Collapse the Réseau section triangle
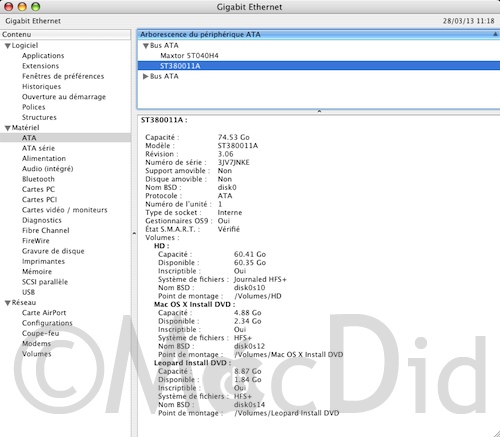Image resolution: width=500 pixels, height=437 pixels. pyautogui.click(x=7, y=303)
